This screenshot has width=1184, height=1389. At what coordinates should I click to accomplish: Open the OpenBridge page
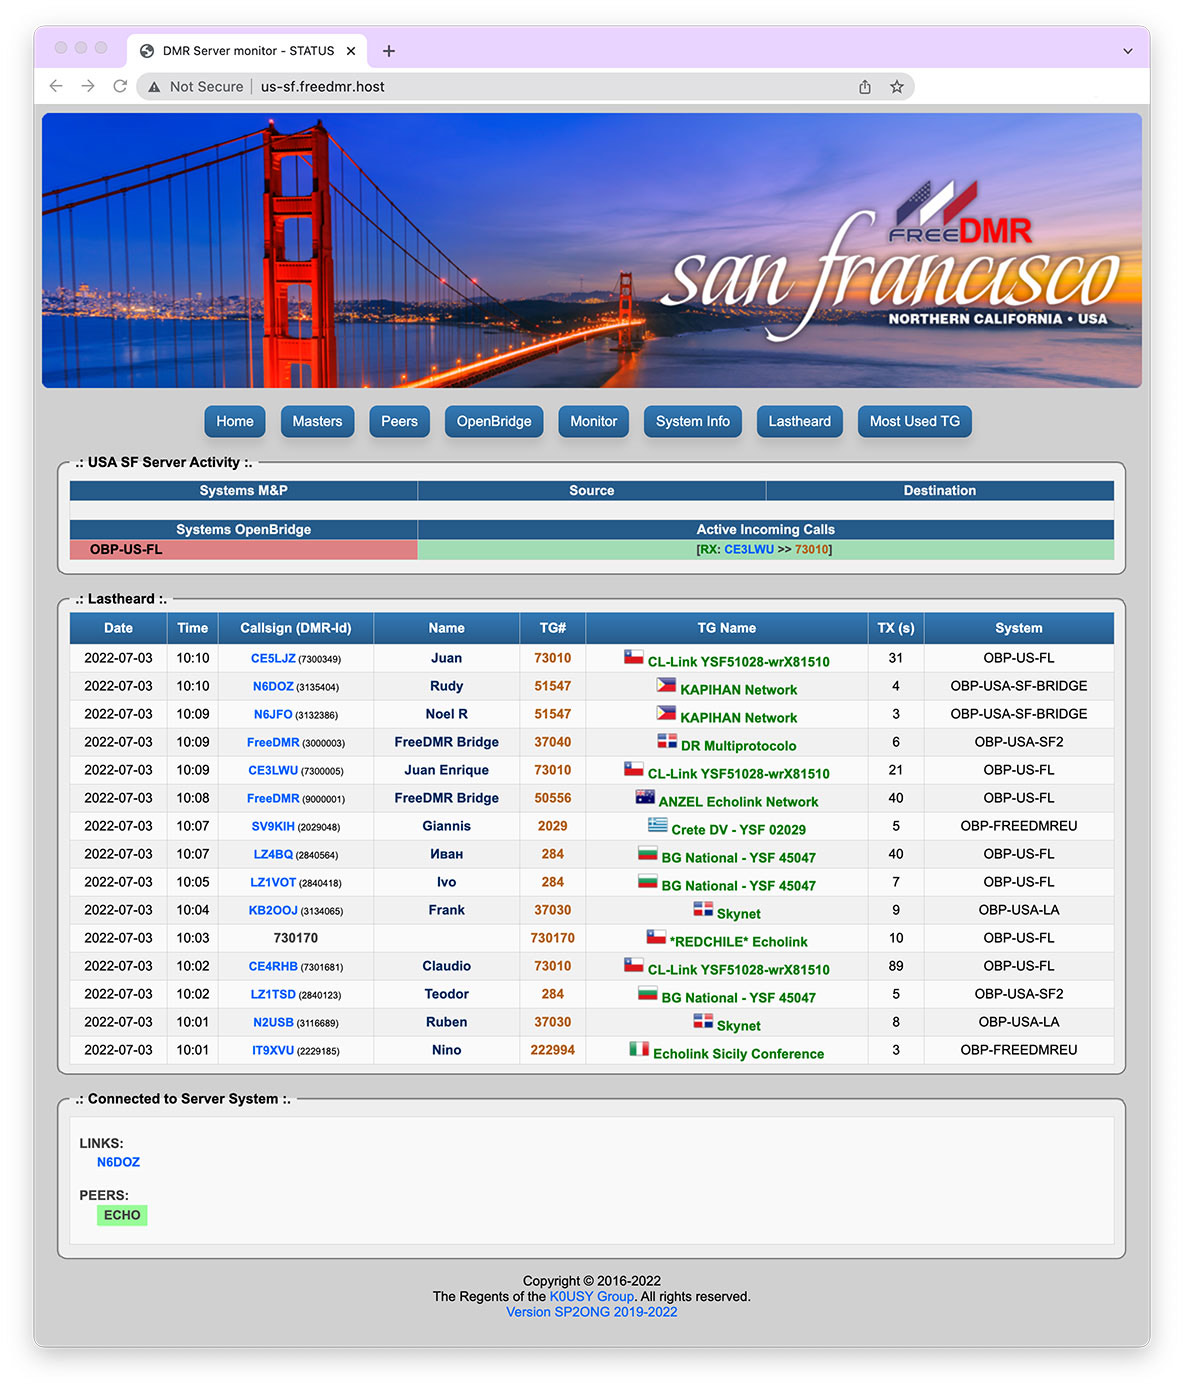[x=494, y=421]
